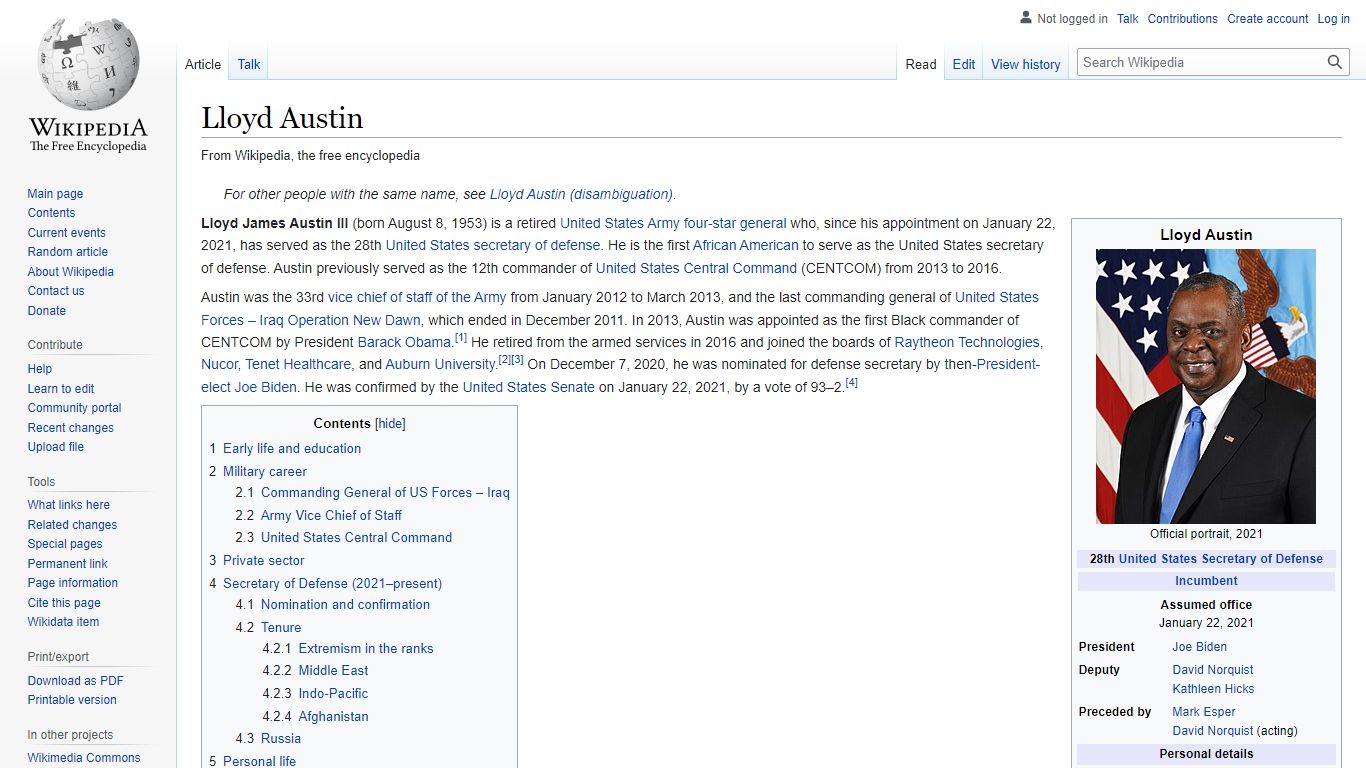Jump to Army Vice Chief of Staff section
This screenshot has width=1366, height=768.
tap(331, 516)
